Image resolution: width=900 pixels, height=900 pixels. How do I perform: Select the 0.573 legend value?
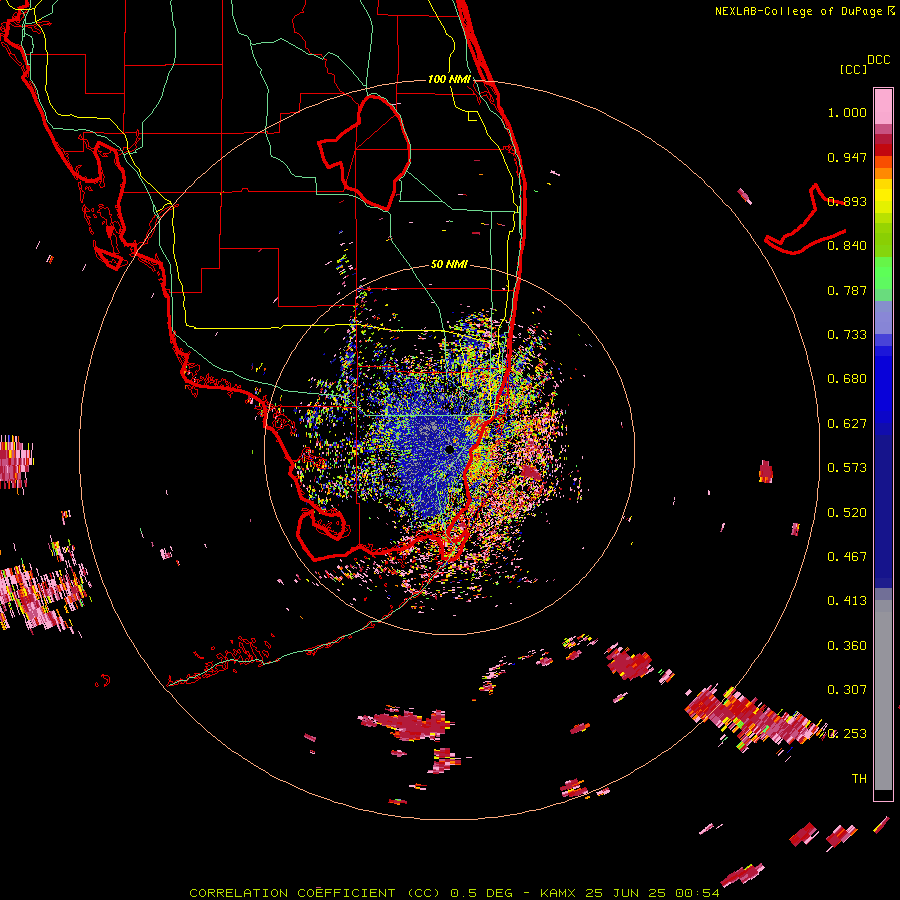click(x=847, y=468)
